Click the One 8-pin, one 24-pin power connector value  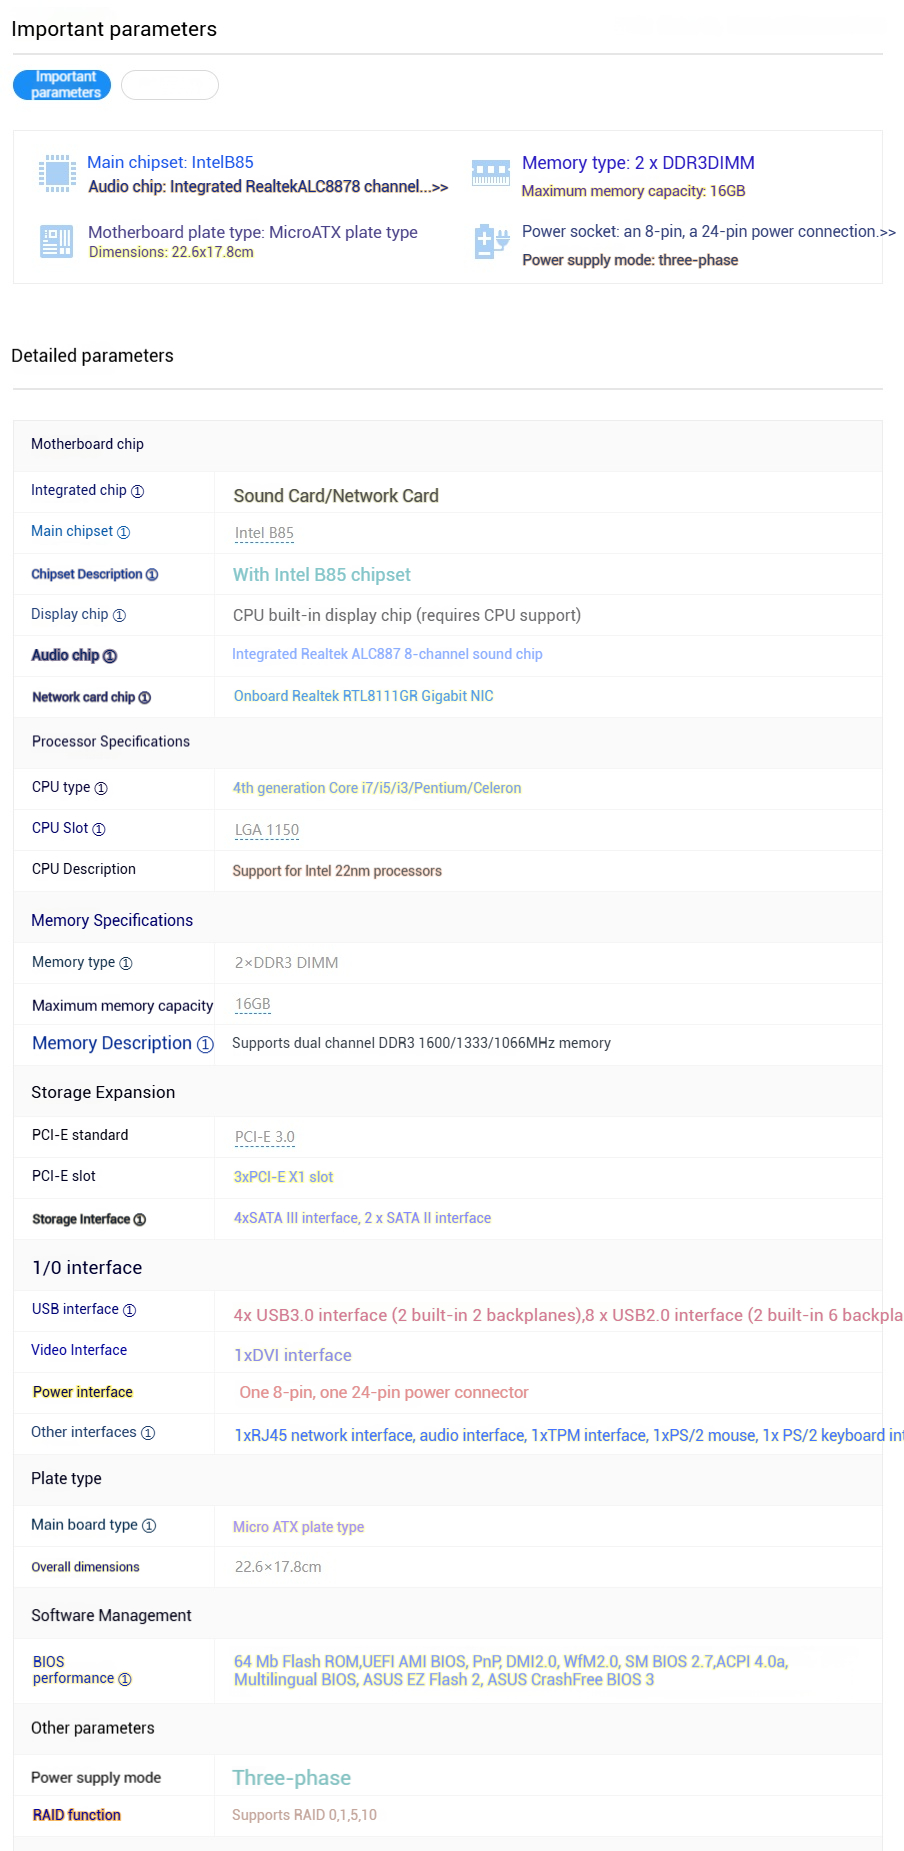coord(384,1392)
